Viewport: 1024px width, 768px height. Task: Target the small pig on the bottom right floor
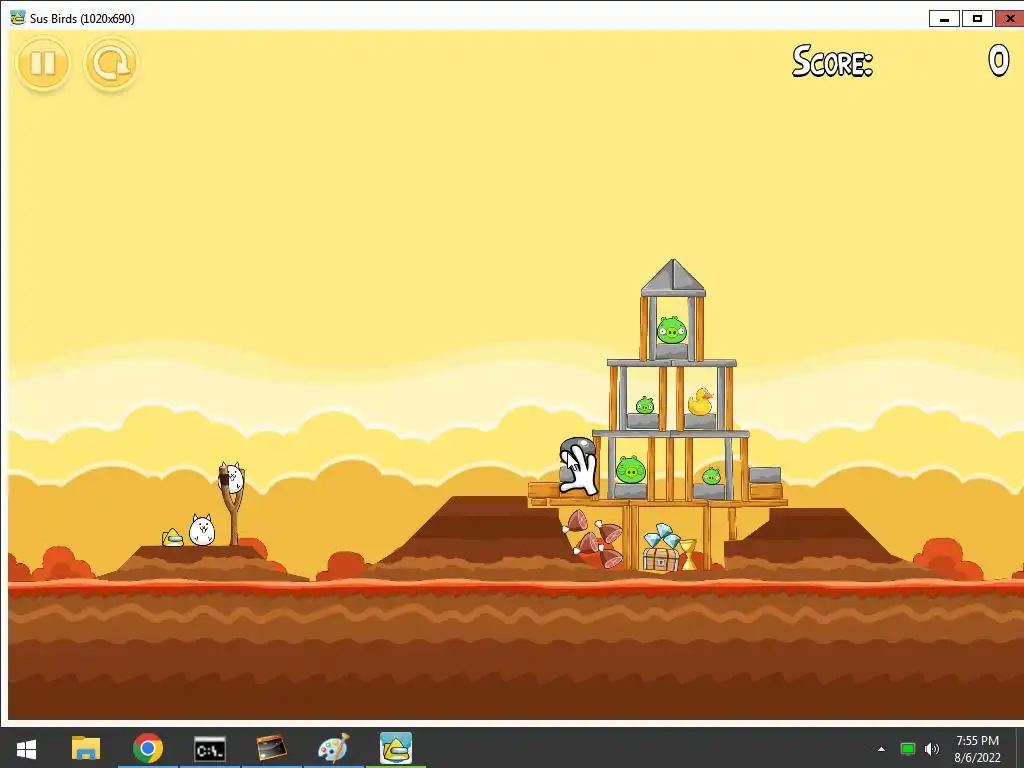point(711,476)
